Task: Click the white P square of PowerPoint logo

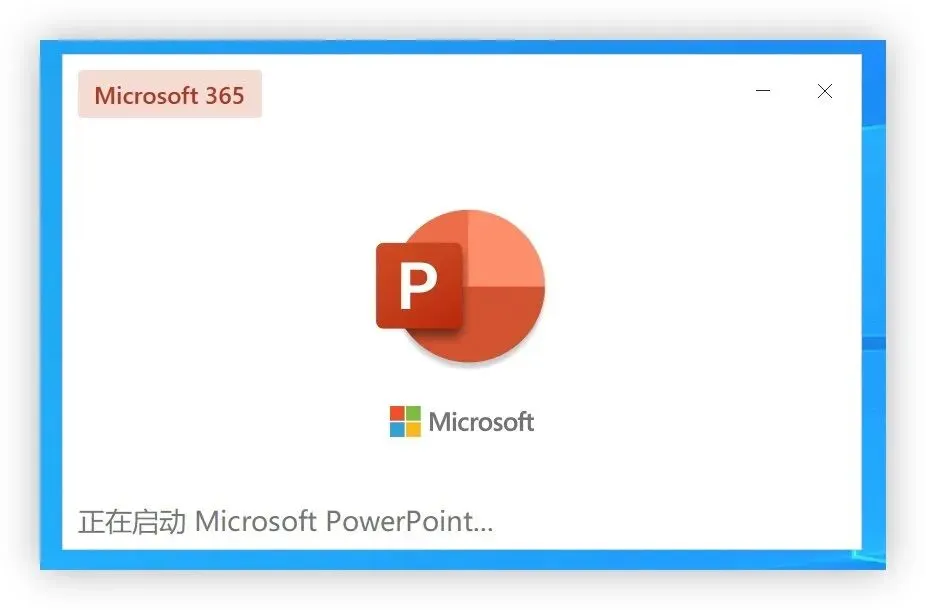Action: tap(419, 286)
